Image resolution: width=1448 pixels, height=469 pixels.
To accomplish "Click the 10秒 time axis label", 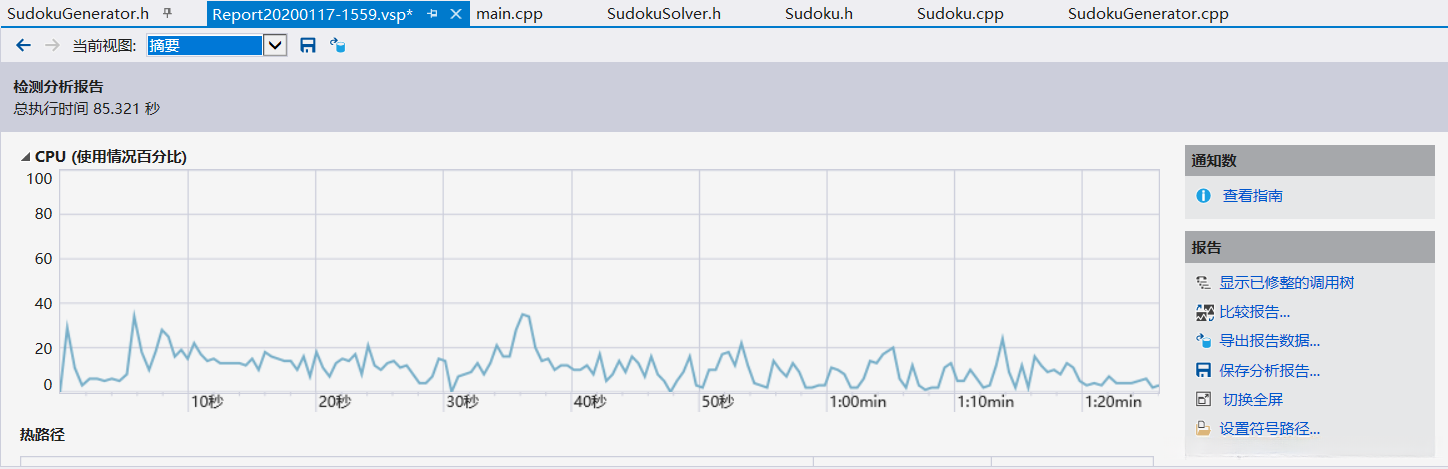I will 207,401.
